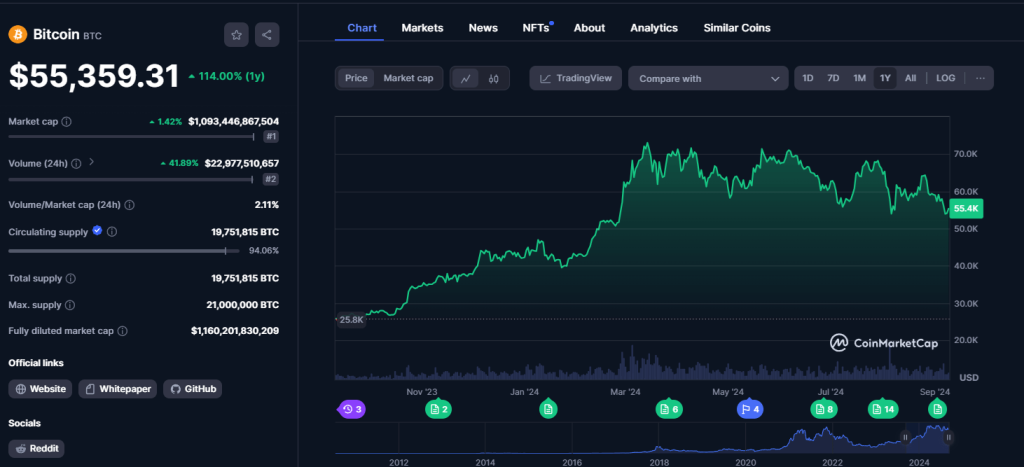This screenshot has height=467, width=1024.
Task: Select the Price toggle
Action: point(357,78)
